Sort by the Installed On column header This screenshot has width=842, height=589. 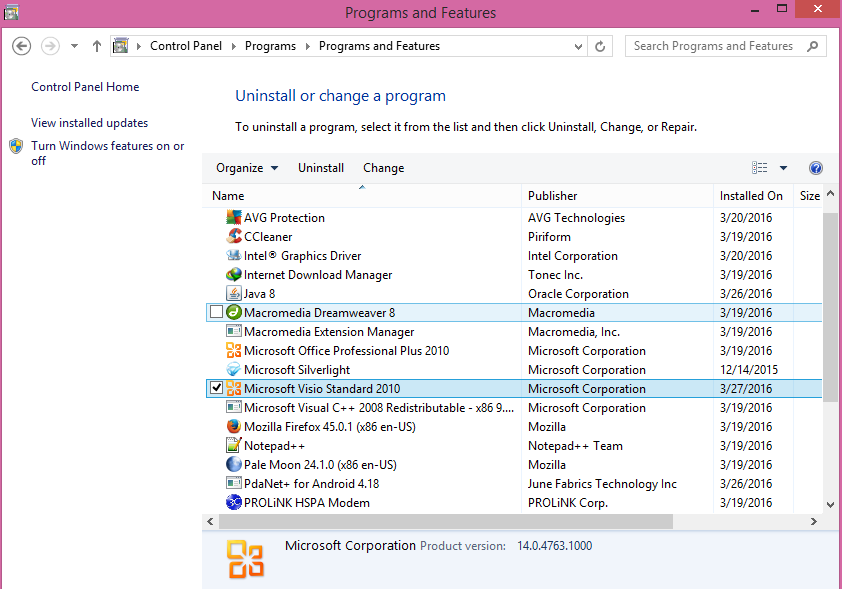point(753,196)
